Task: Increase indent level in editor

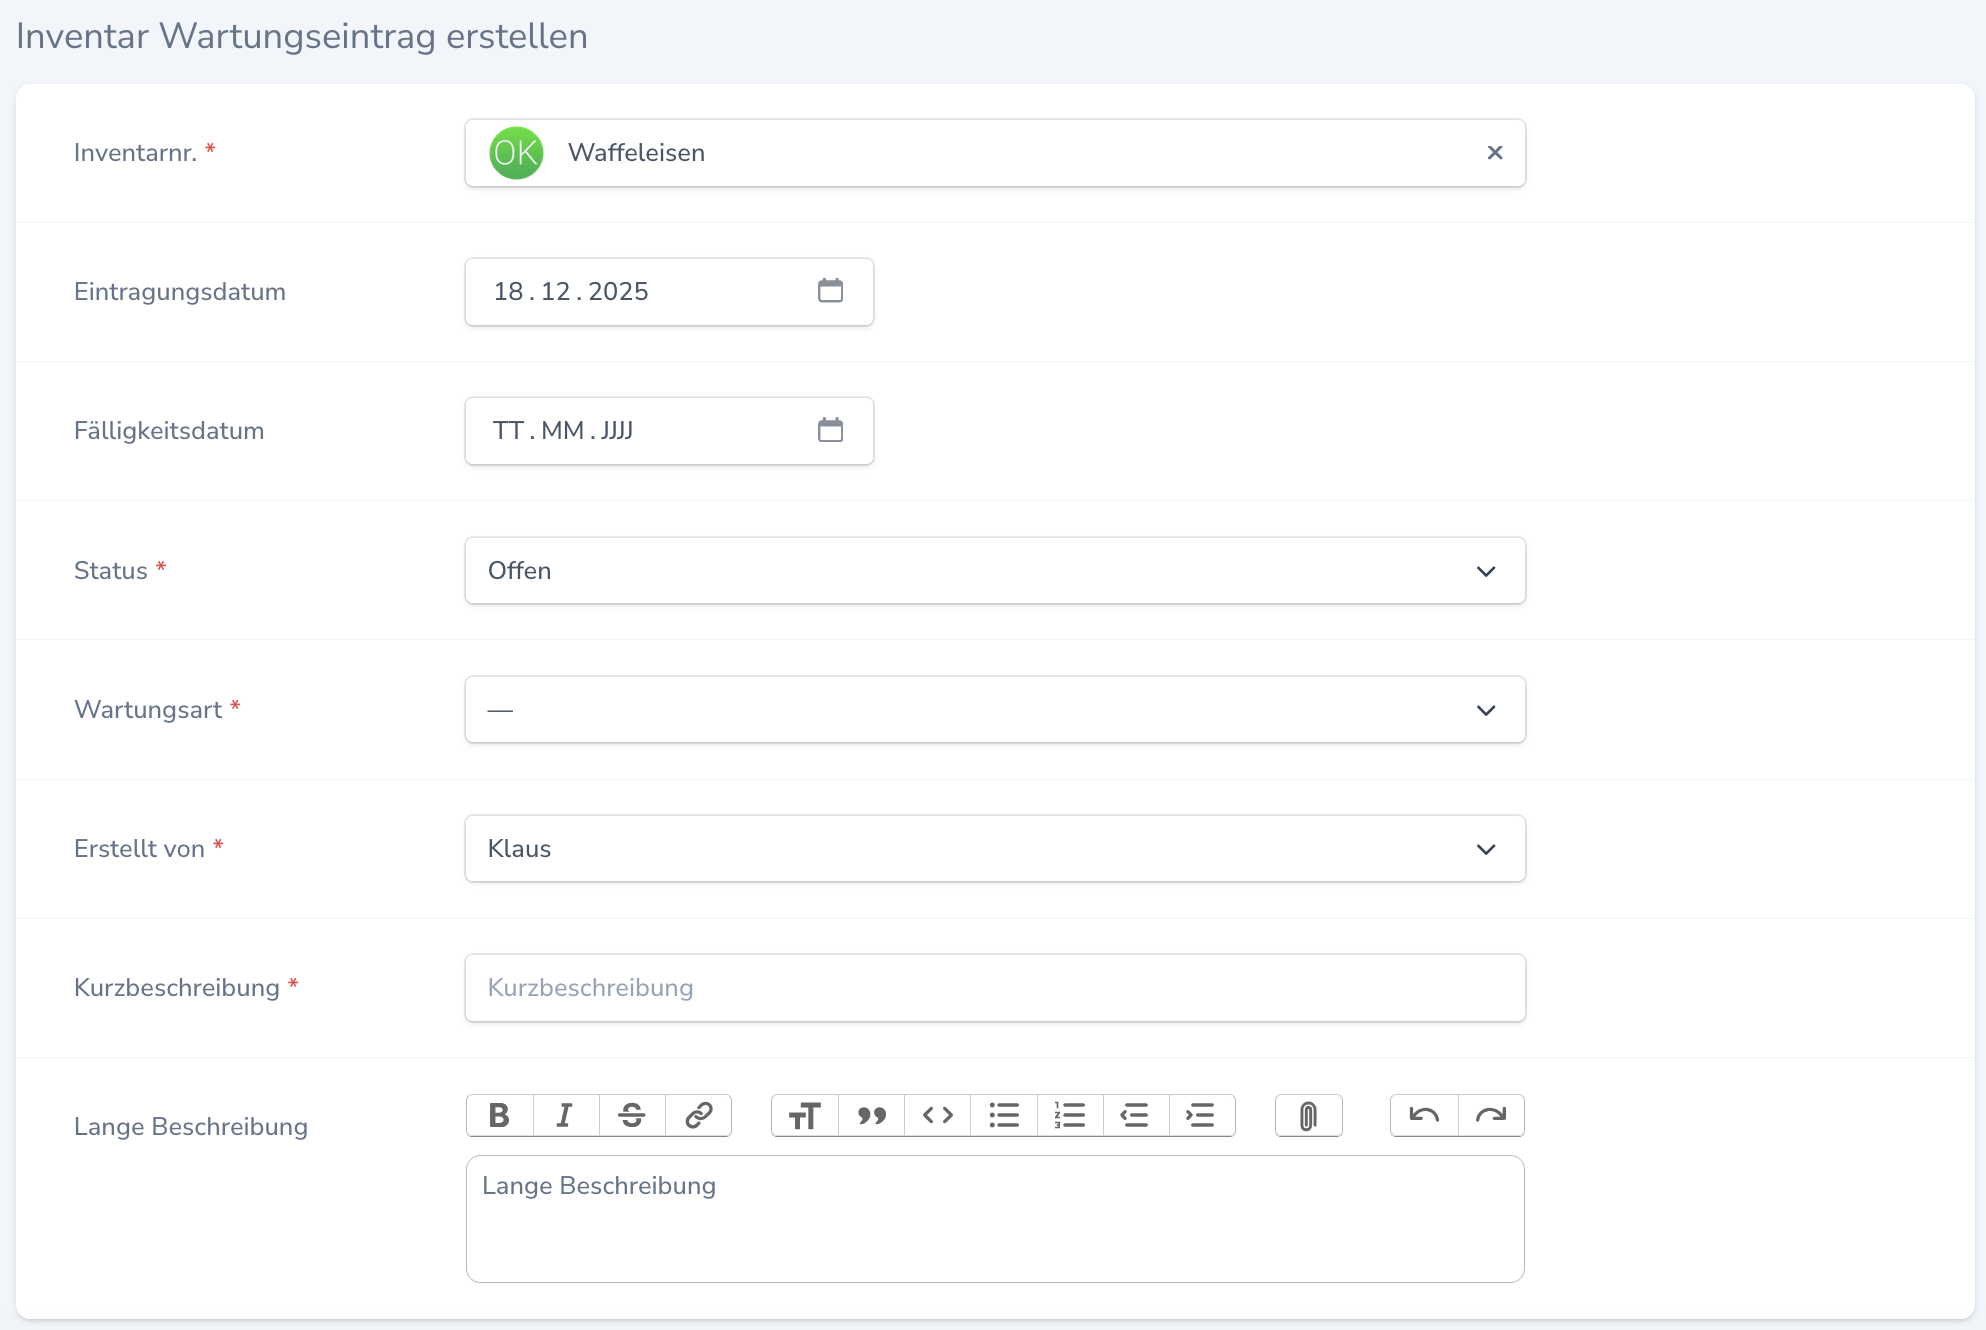Action: pyautogui.click(x=1201, y=1115)
